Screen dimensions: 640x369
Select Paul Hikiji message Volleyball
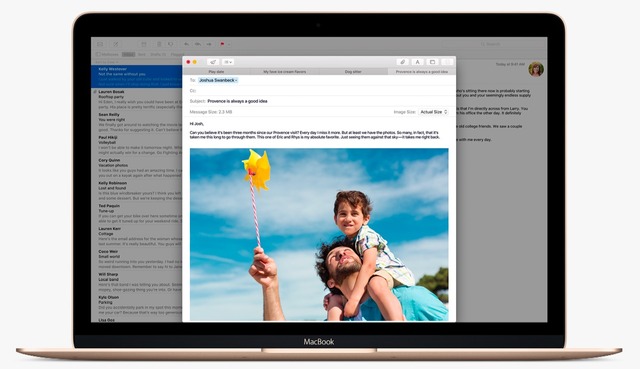[136, 145]
